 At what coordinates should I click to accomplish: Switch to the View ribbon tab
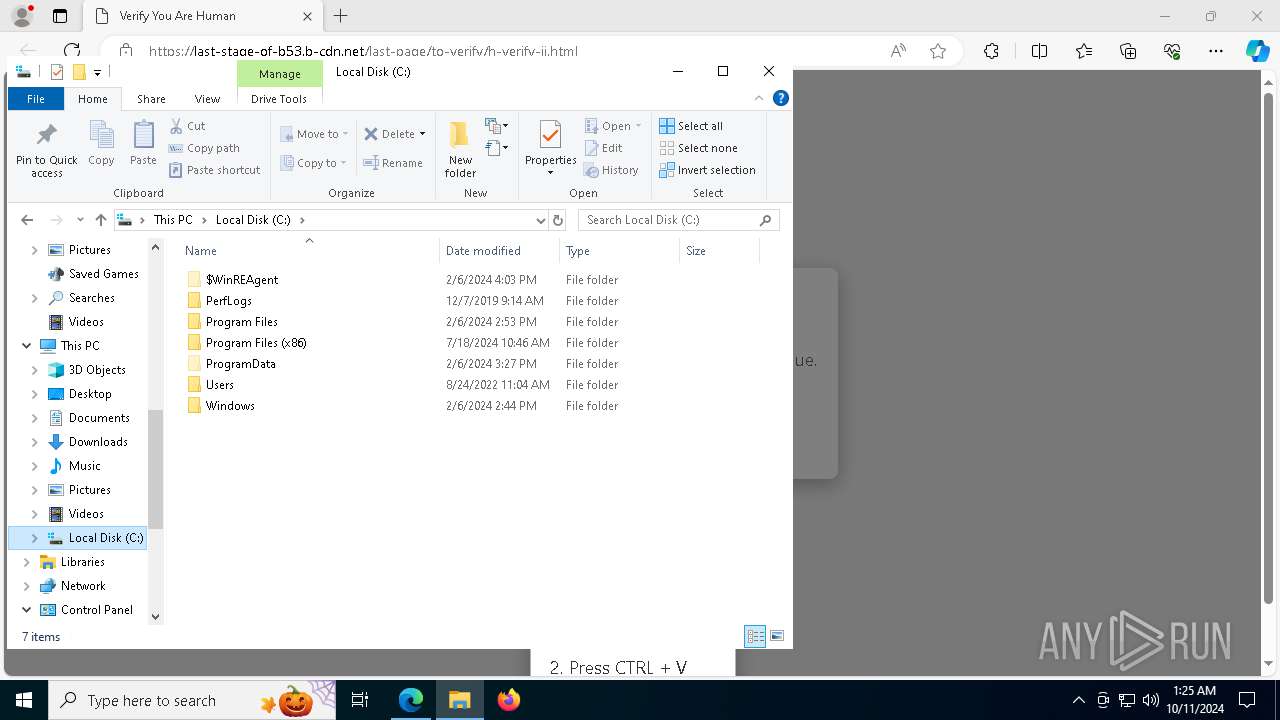[x=207, y=99]
